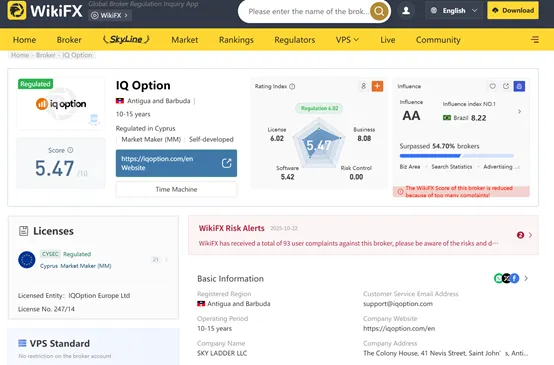Image resolution: width=554 pixels, height=365 pixels.
Task: Click the Search Statistics tab
Action: click(452, 167)
